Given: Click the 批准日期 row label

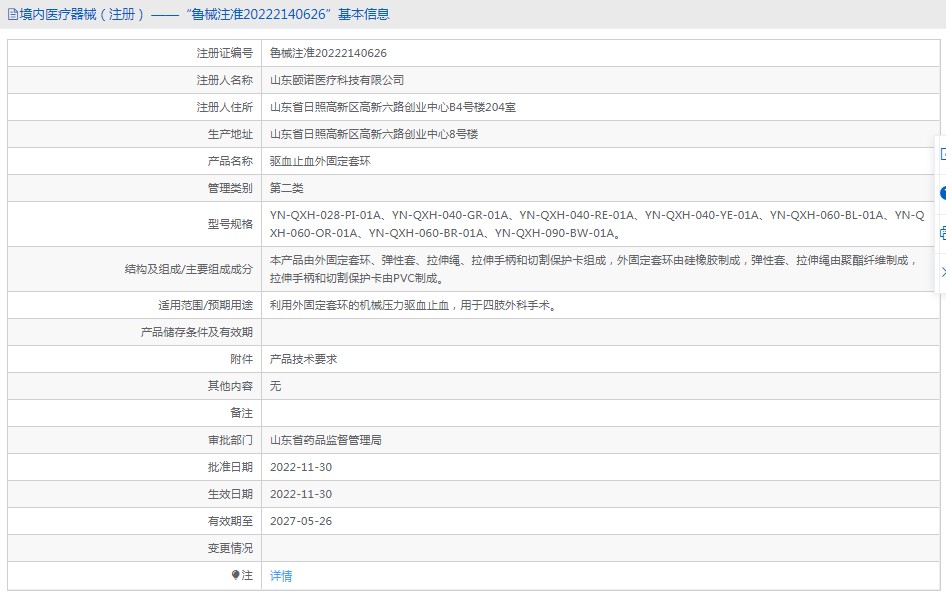Looking at the screenshot, I should click(230, 467).
